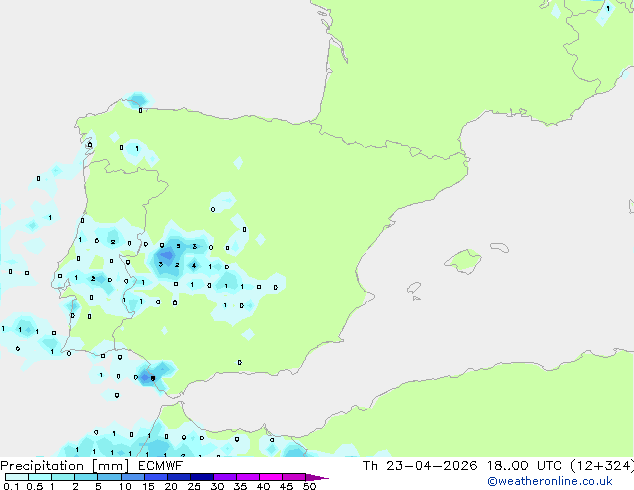The height and width of the screenshot is (490, 634).
Task: Click the '20' legend label
Action: (171, 486)
